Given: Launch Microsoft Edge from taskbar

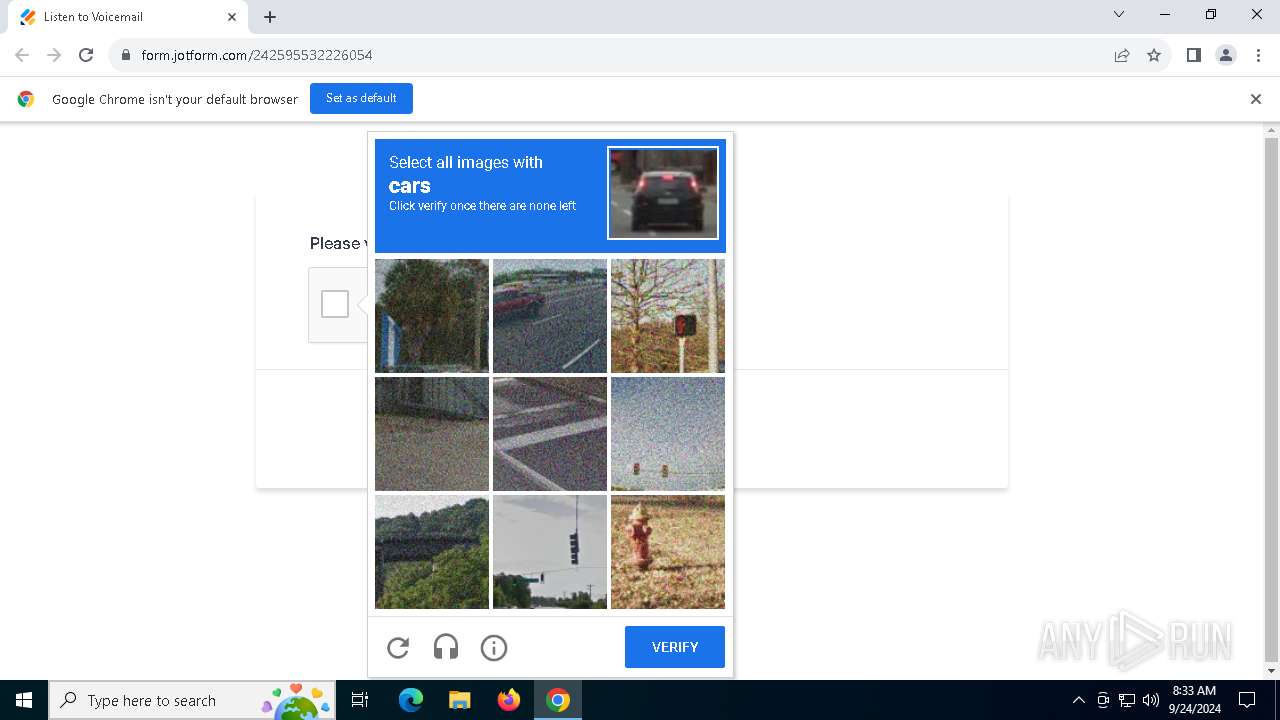Looking at the screenshot, I should (x=411, y=700).
